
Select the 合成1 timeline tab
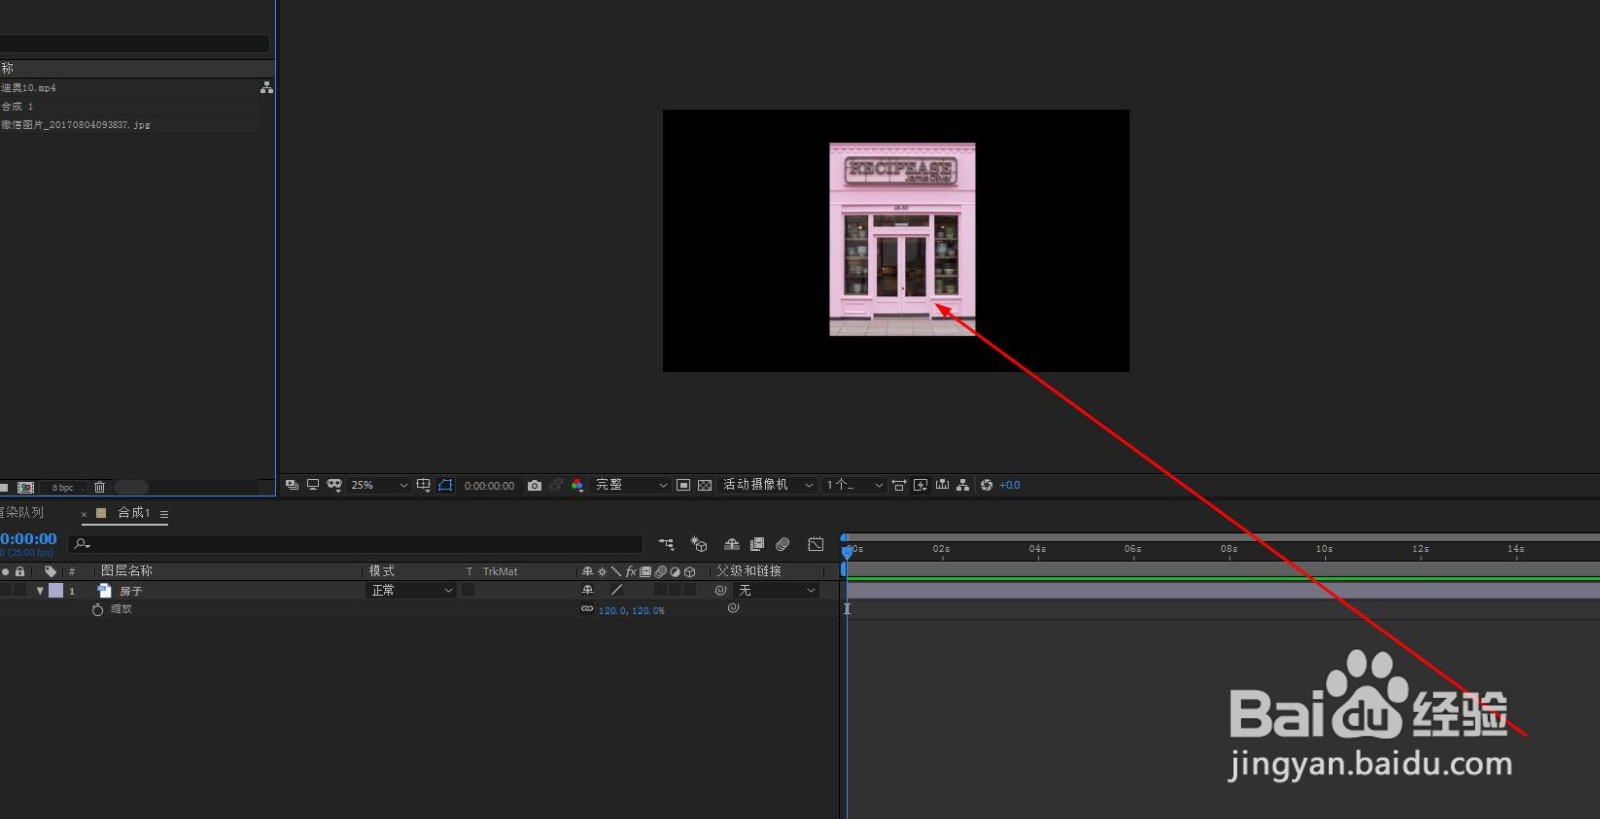(x=134, y=513)
